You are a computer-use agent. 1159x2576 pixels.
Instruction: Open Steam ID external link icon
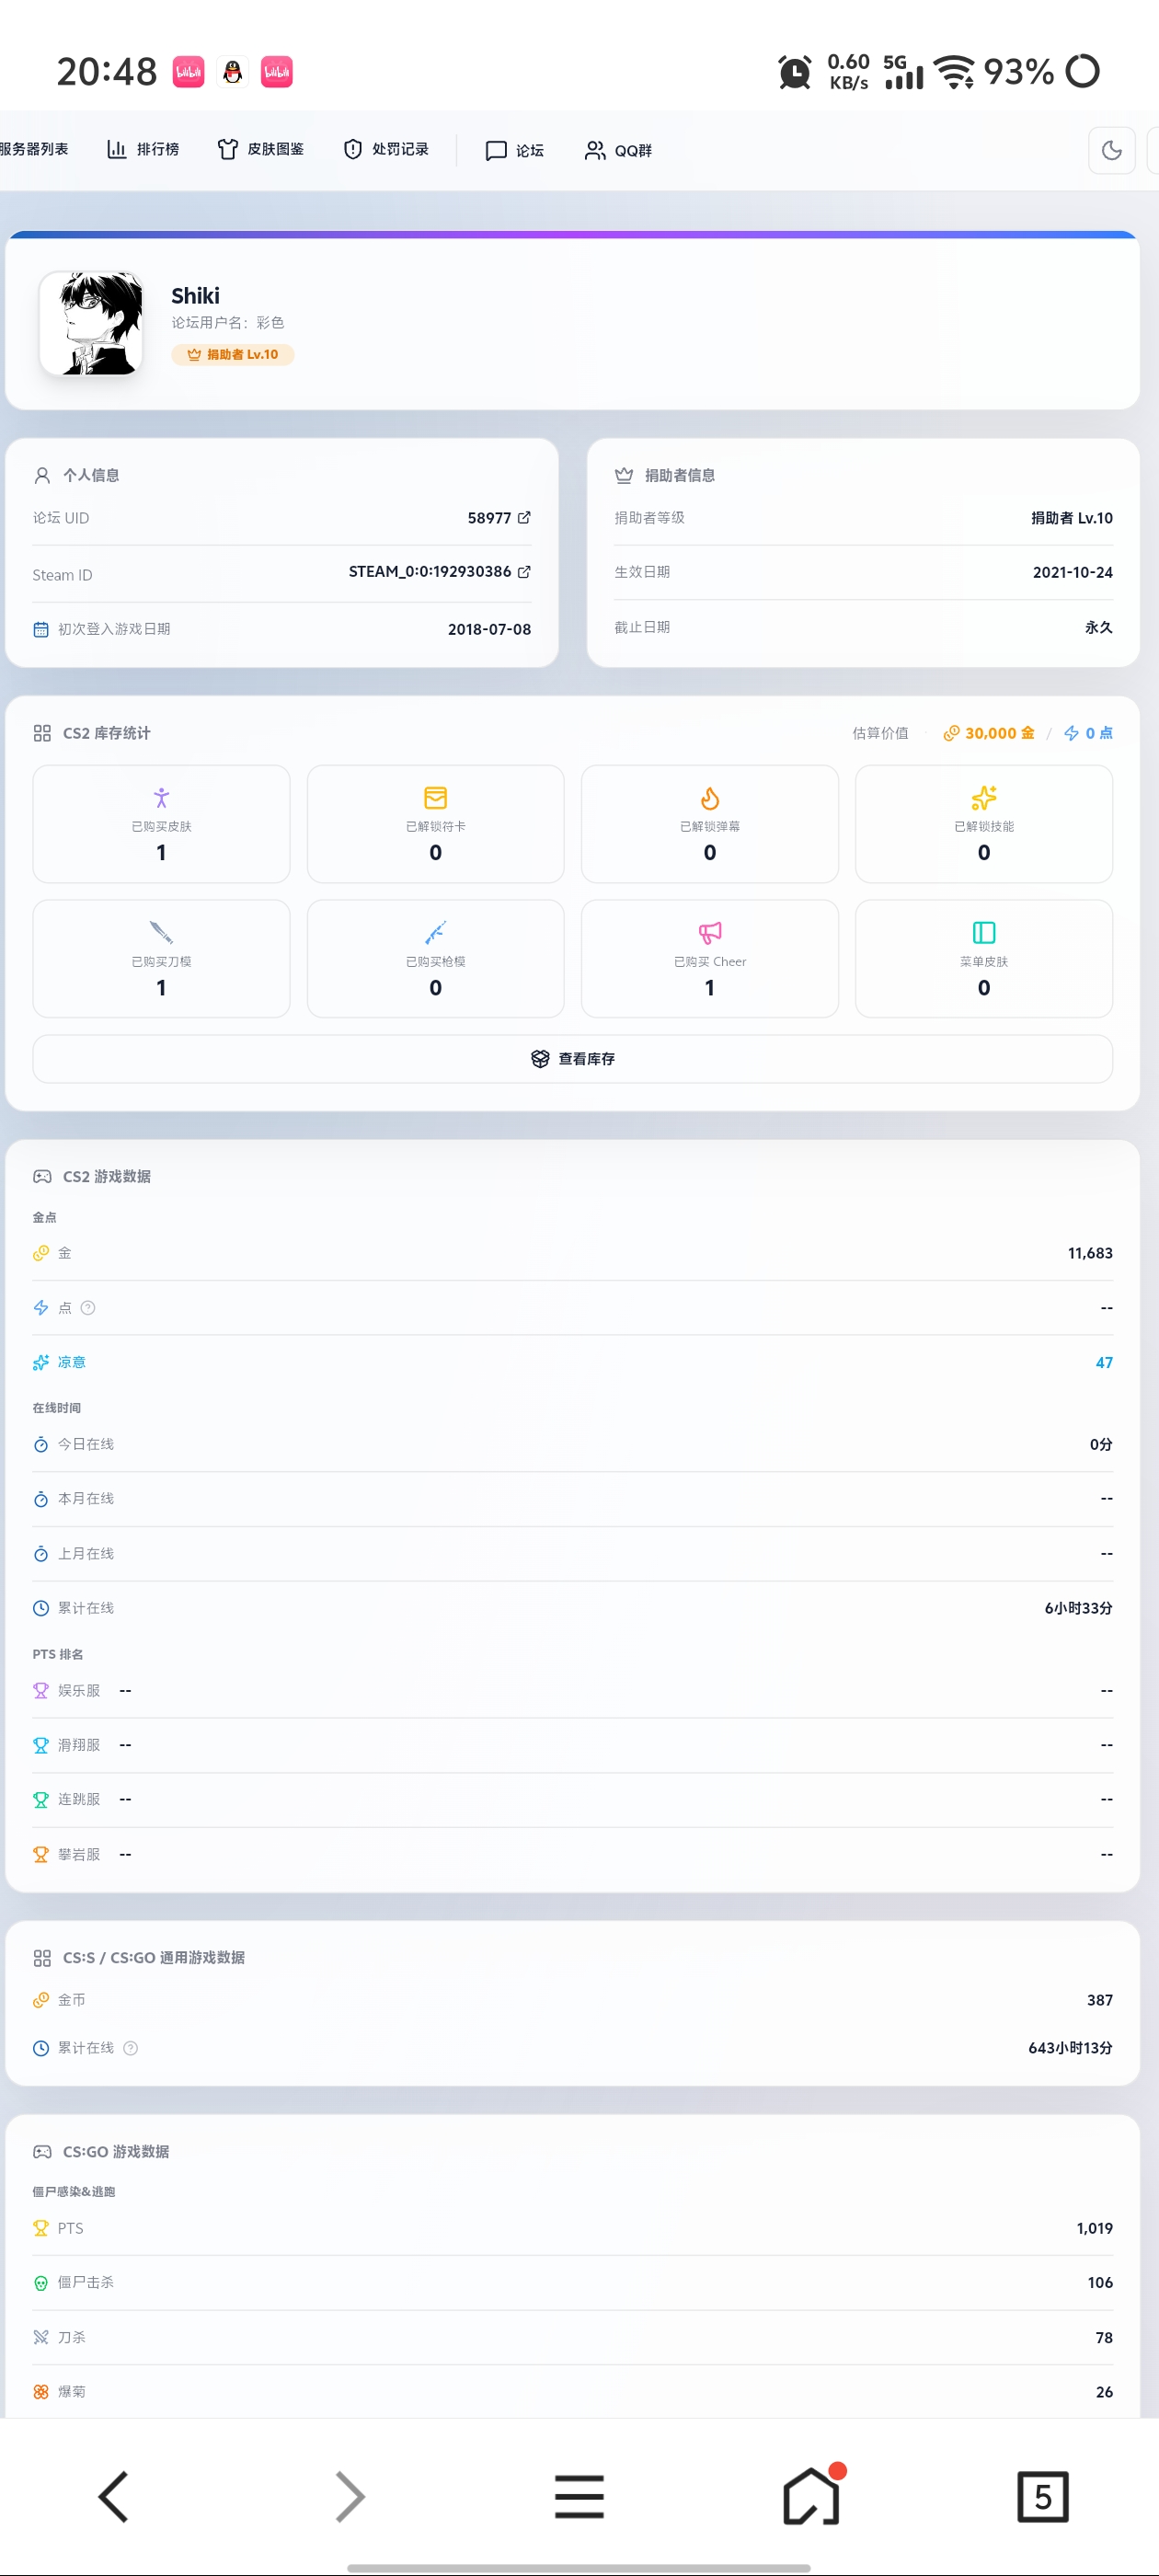524,572
